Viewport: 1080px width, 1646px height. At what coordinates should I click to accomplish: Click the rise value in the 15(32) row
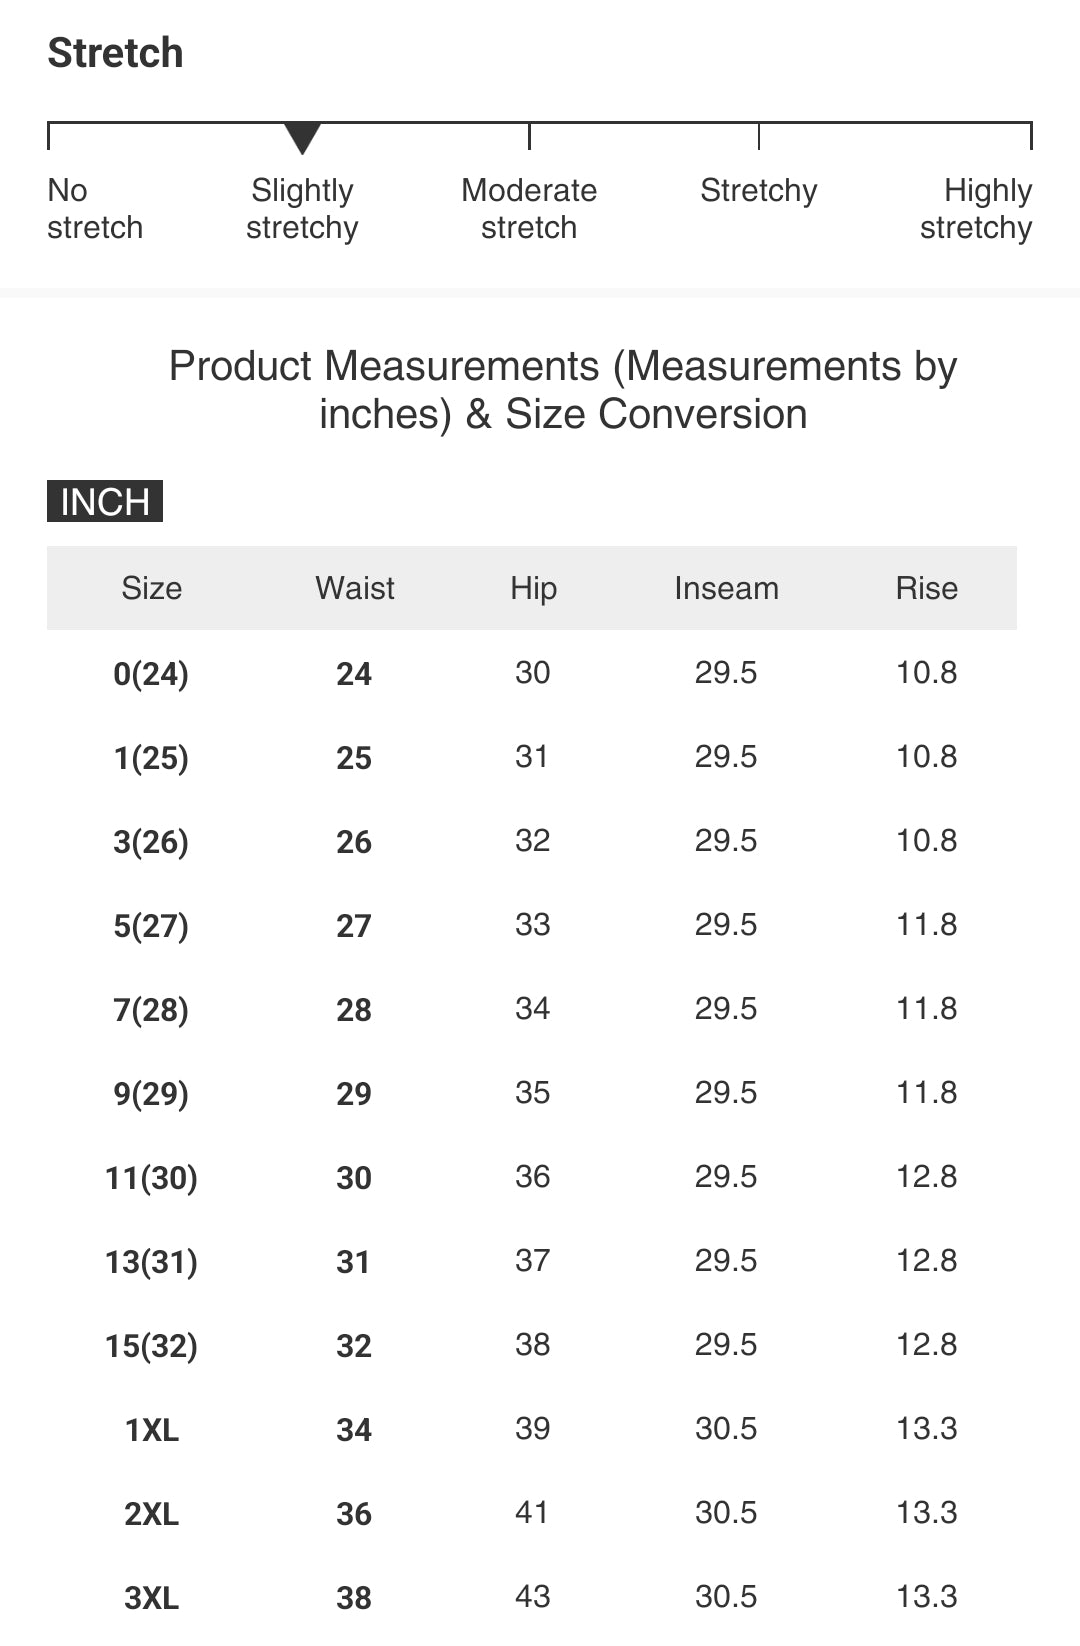pyautogui.click(x=926, y=1344)
